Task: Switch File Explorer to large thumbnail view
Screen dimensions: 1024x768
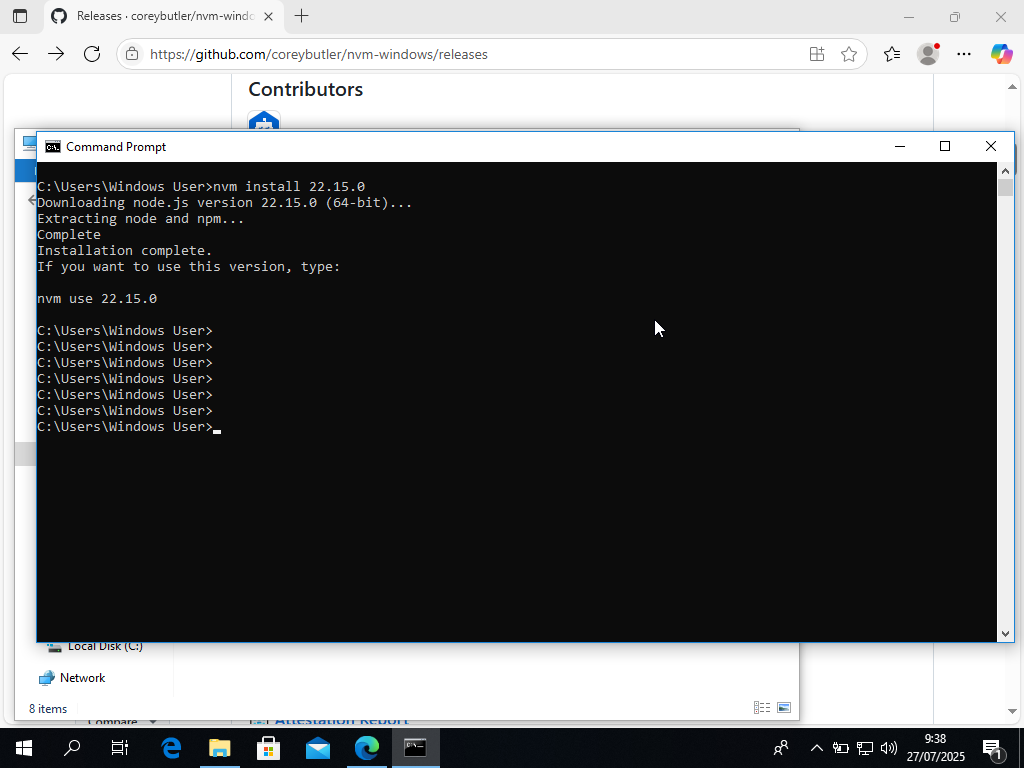Action: tap(785, 707)
